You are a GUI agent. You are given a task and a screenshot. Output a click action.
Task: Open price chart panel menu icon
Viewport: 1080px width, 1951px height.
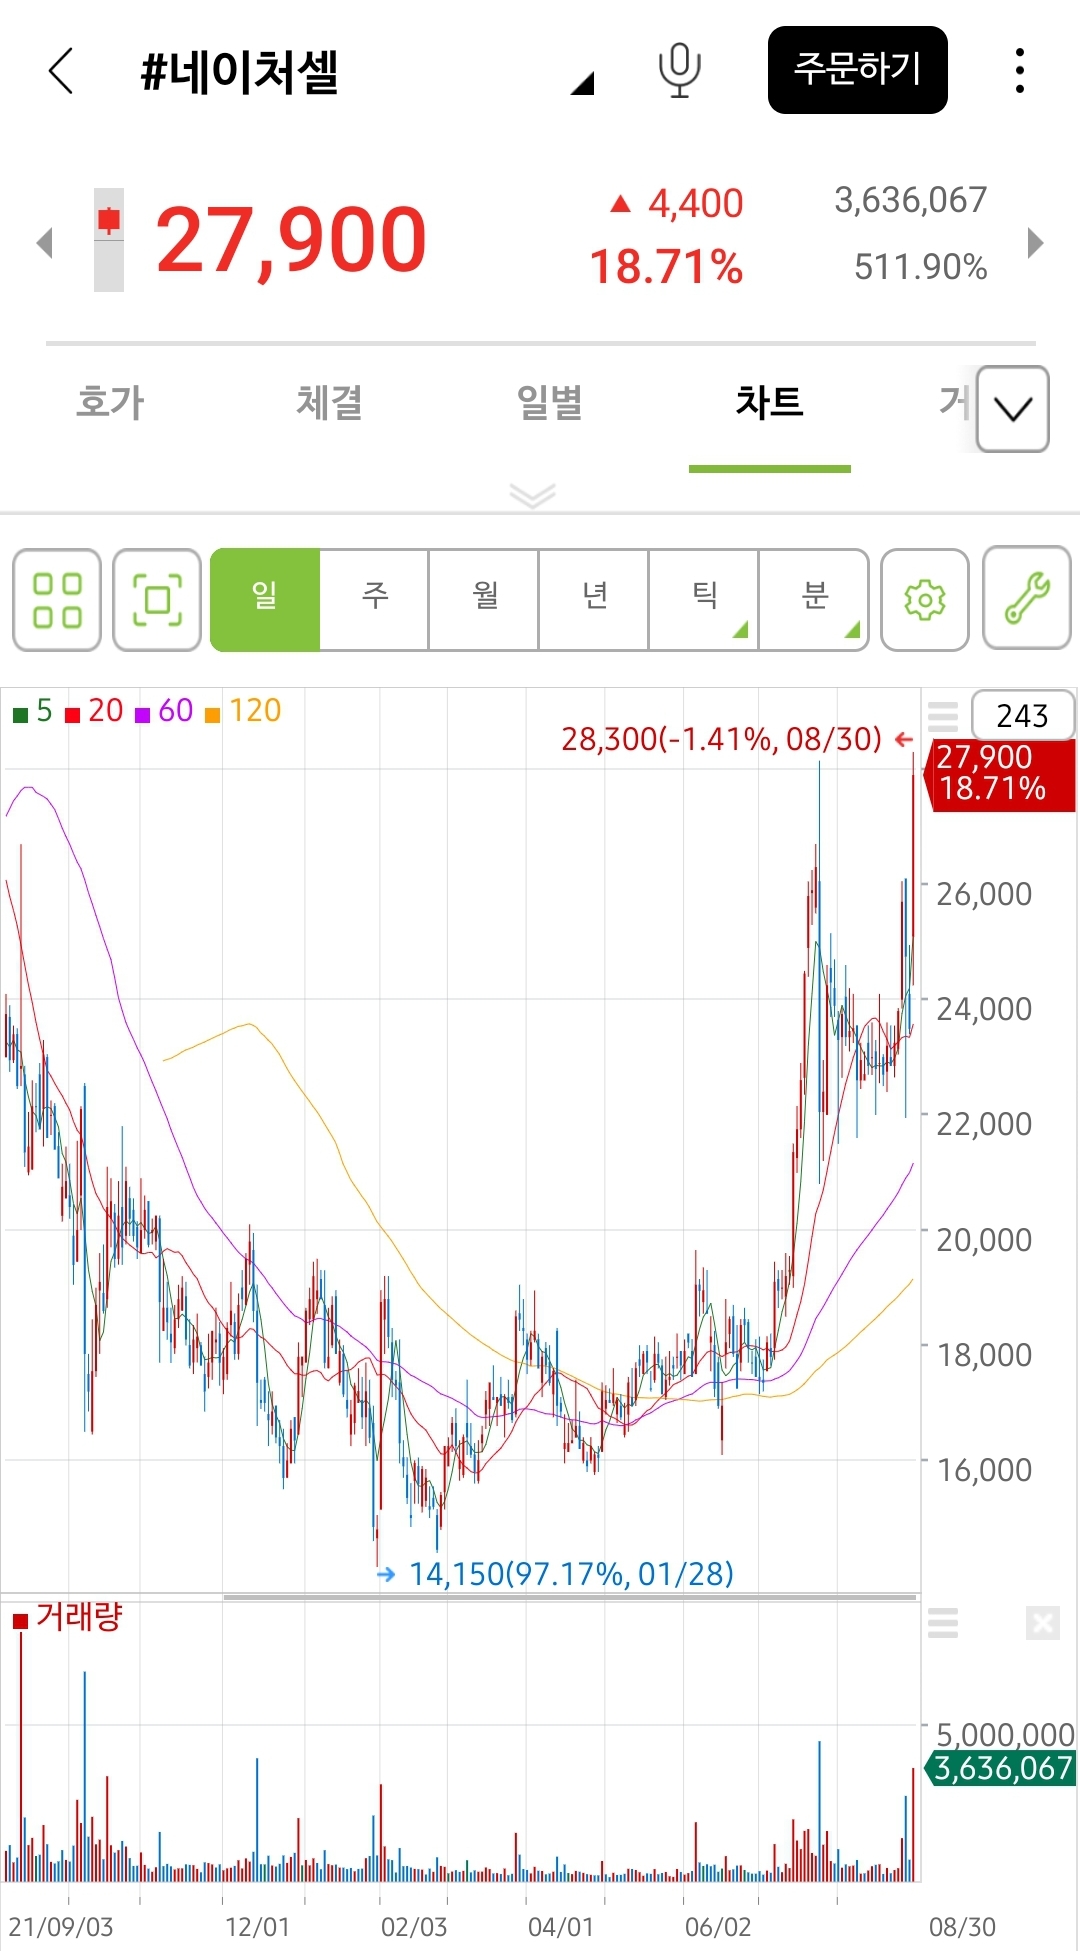943,716
